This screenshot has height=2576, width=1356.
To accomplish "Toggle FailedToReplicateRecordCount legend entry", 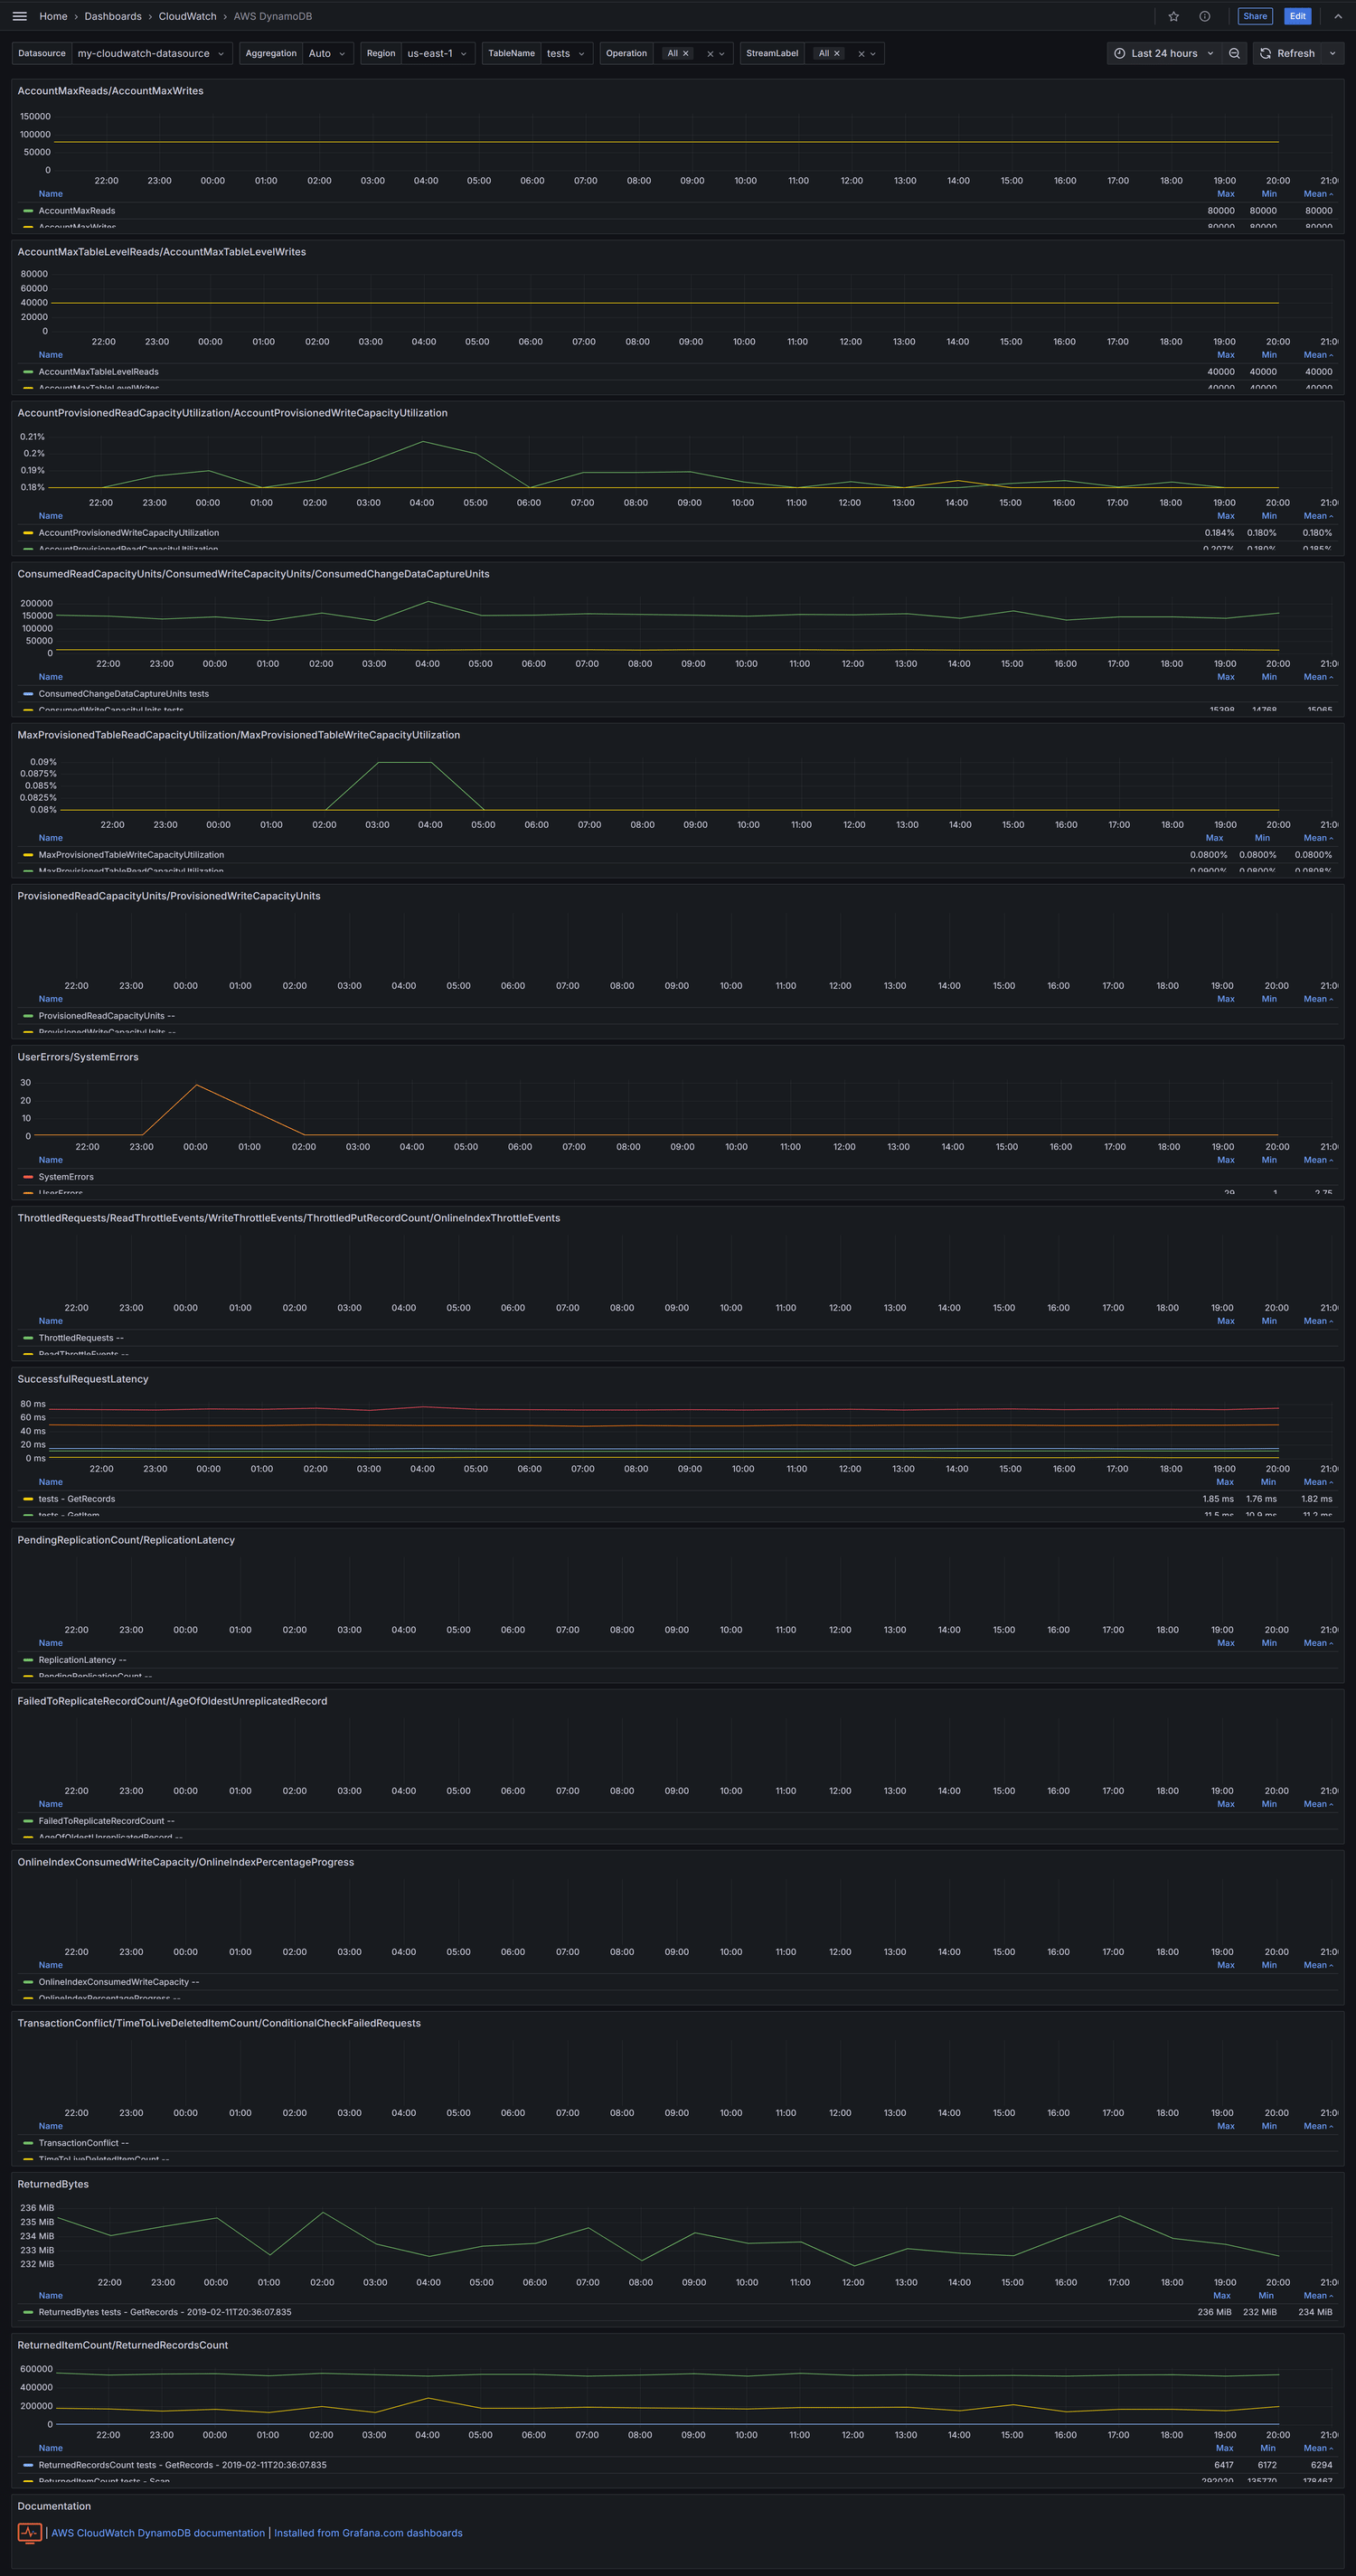I will pos(106,1821).
